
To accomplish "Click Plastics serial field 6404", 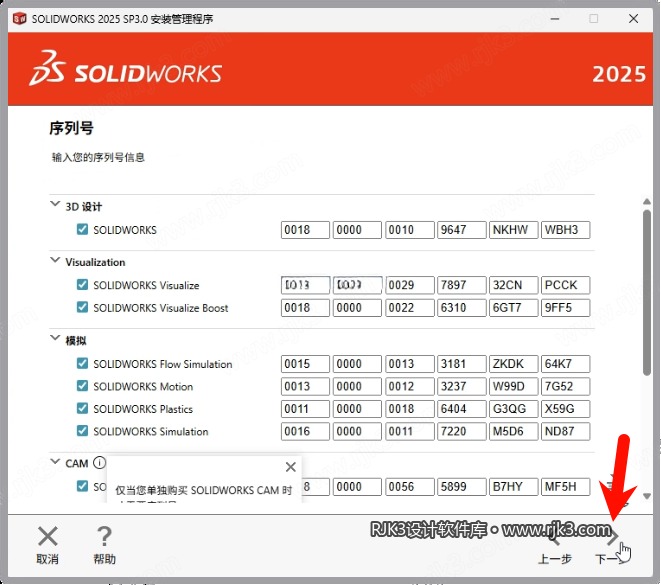I will 462,409.
